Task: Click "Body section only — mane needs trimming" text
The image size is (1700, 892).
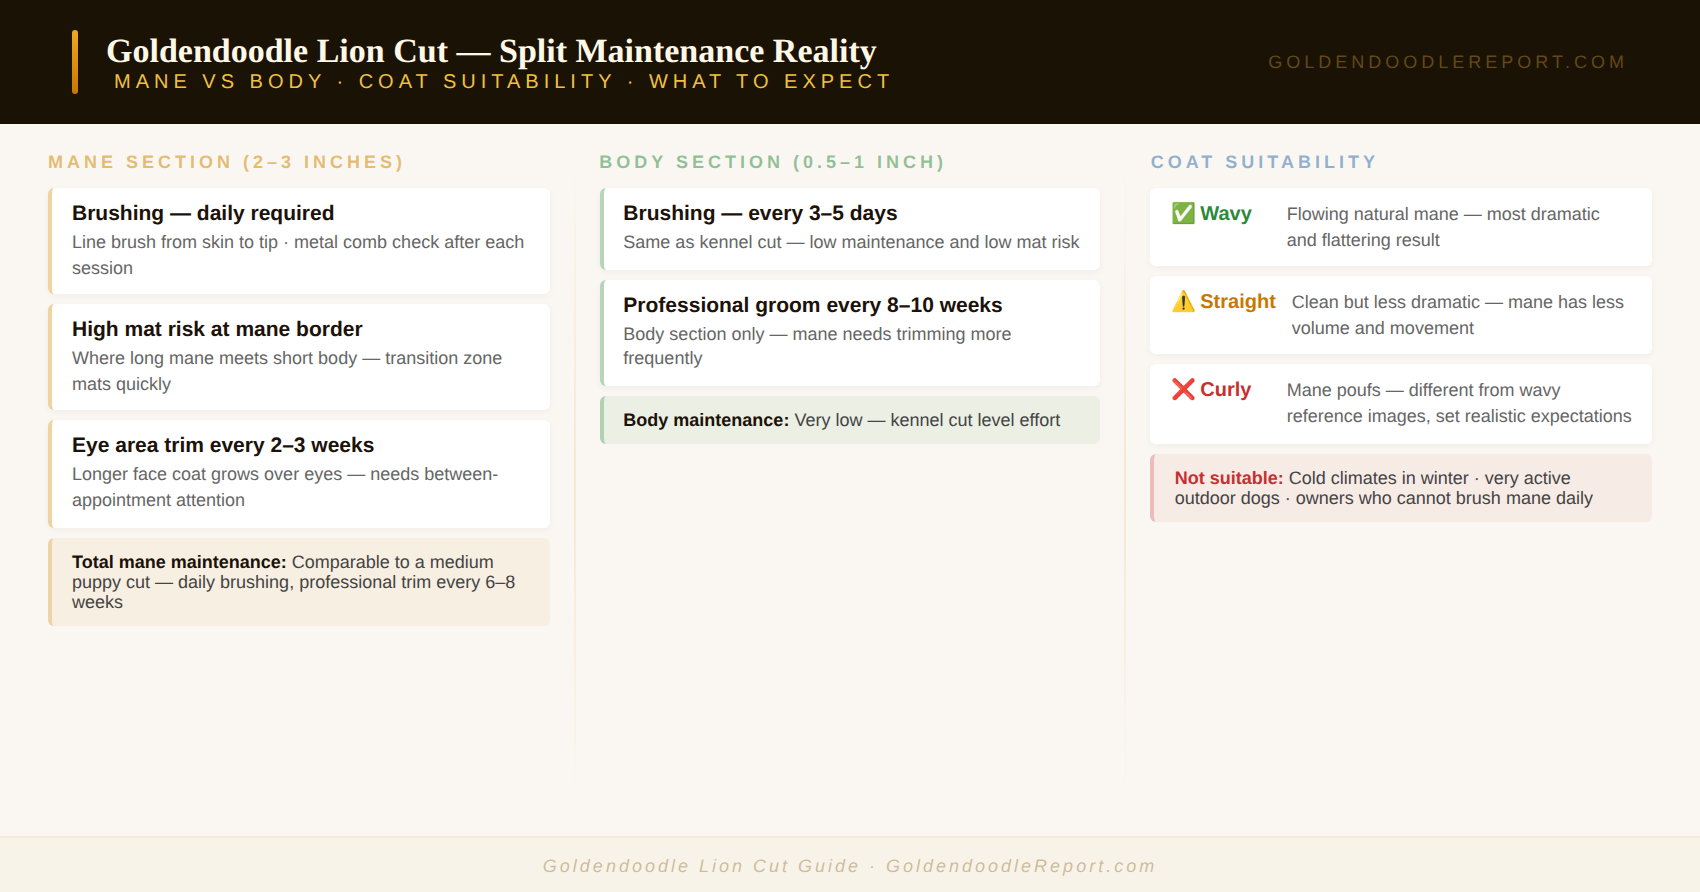Action: tap(817, 346)
